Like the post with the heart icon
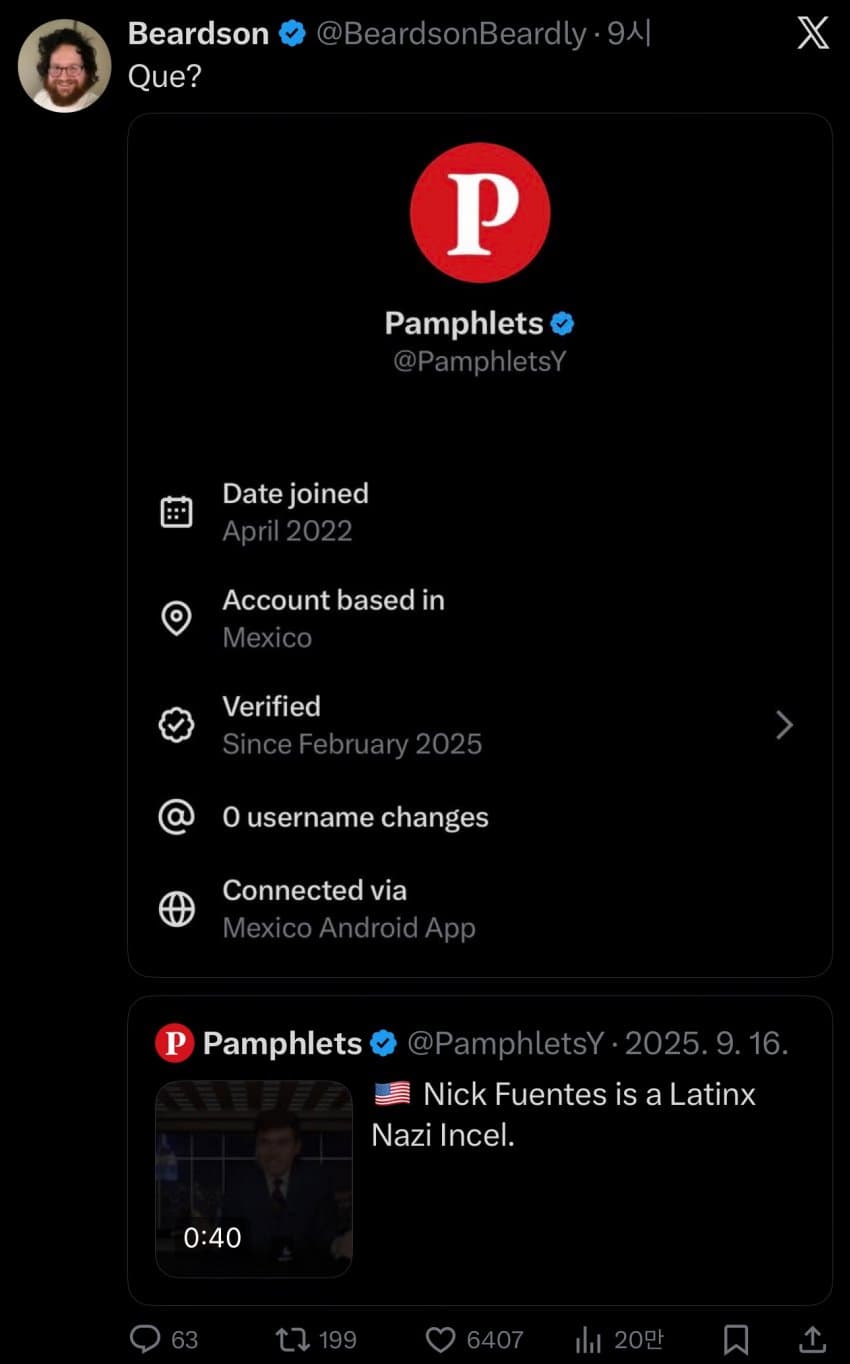This screenshot has width=850, height=1364. point(440,1338)
